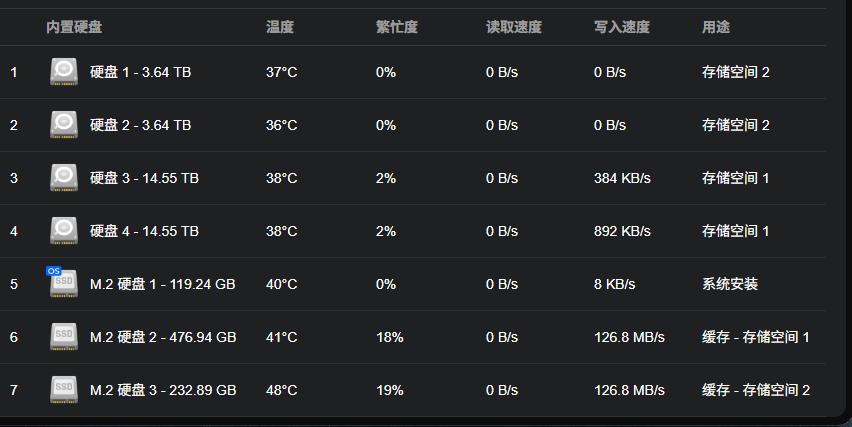Screen dimensions: 852x427
Task: Sort by the 内置硬盘 column header
Action: click(x=74, y=27)
